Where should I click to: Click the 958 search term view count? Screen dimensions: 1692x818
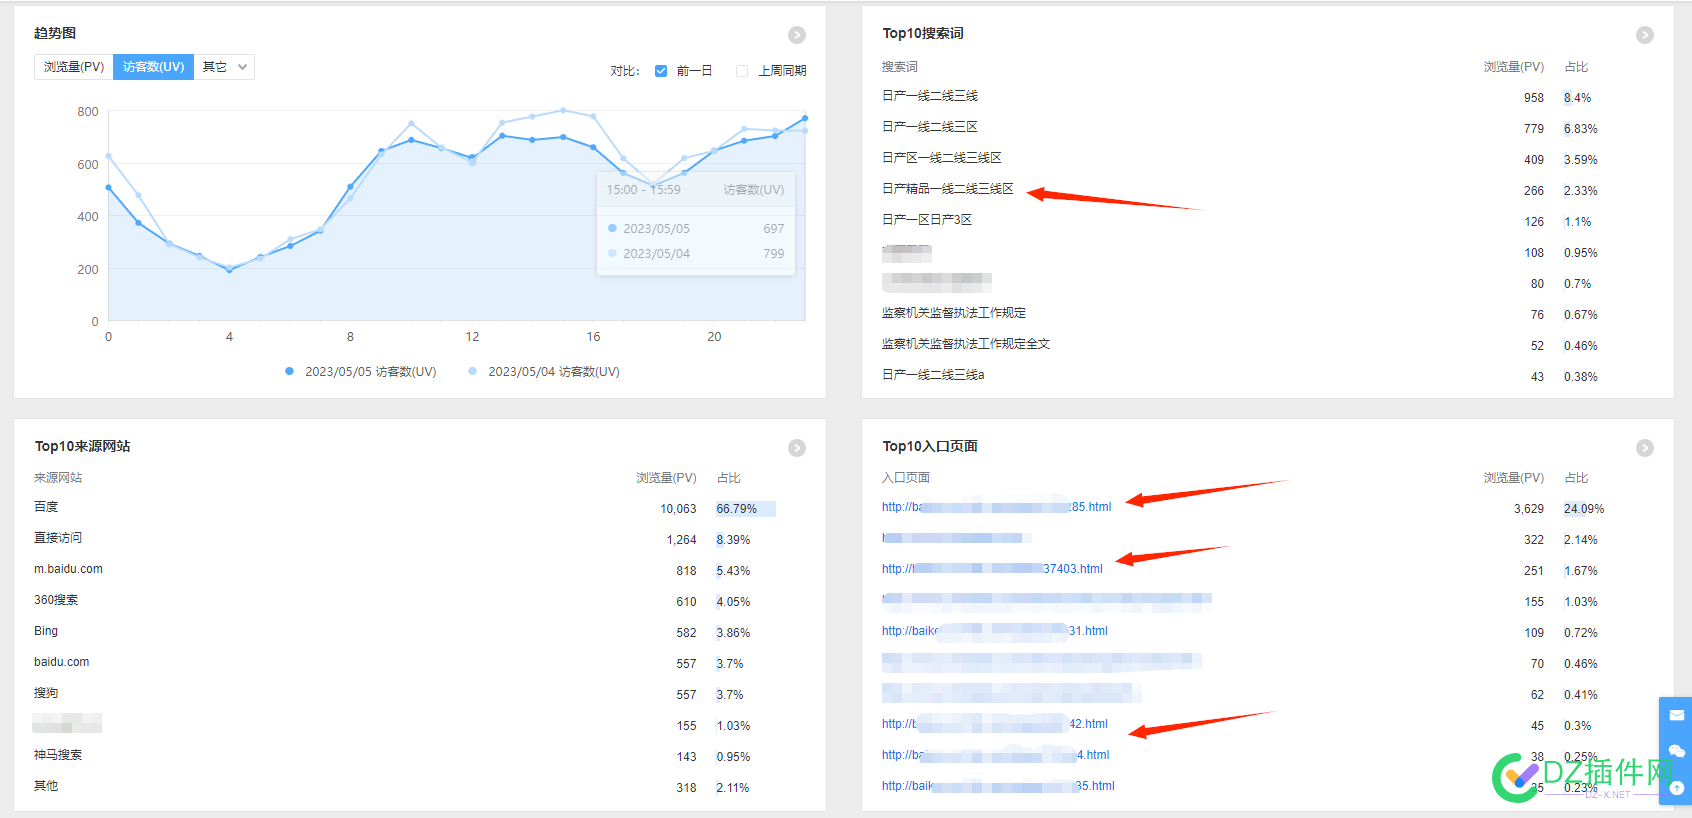(1534, 98)
